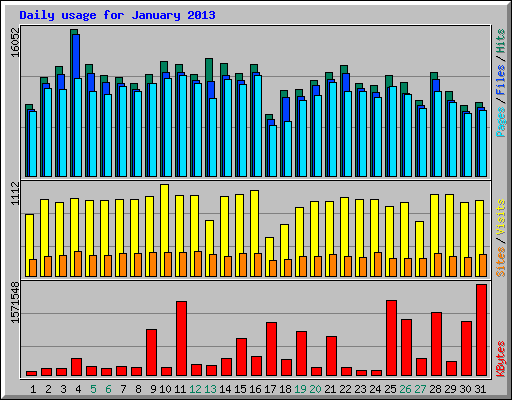Screen dimensions: 512x400
Task: Click the red 'KBytes' legend label
Action: click(x=501, y=359)
